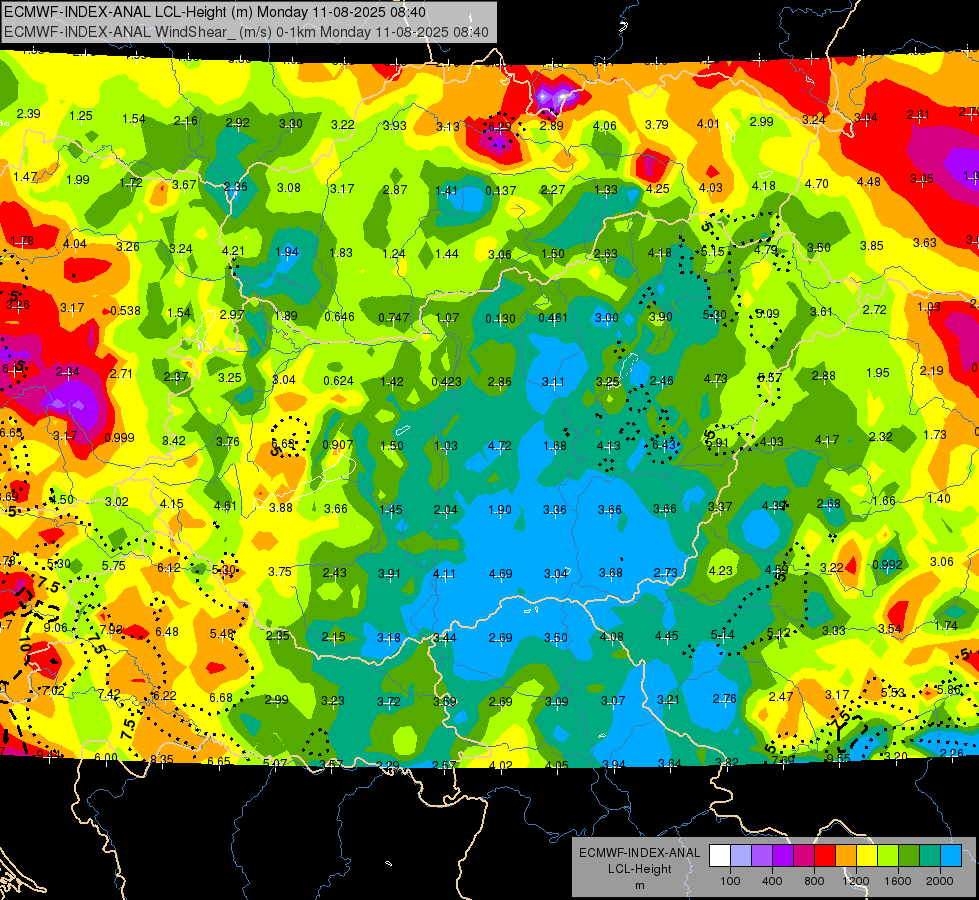Click the light lavender legend swatch
The width and height of the screenshot is (979, 900).
click(741, 856)
